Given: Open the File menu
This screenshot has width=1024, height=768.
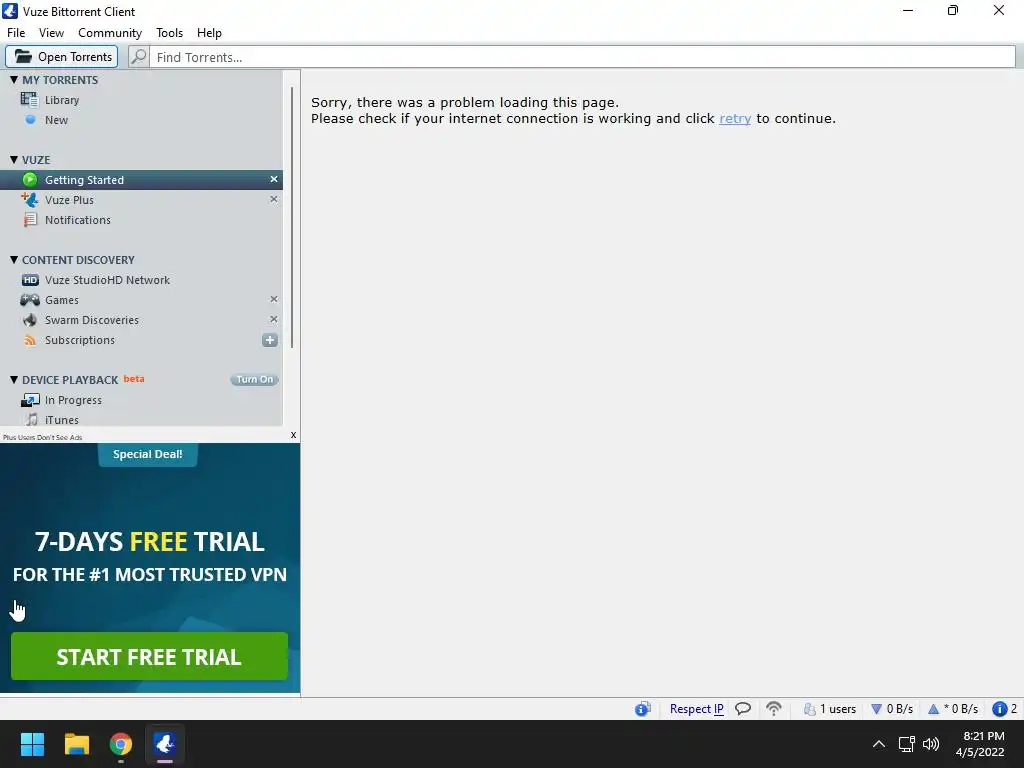Looking at the screenshot, I should pos(16,33).
